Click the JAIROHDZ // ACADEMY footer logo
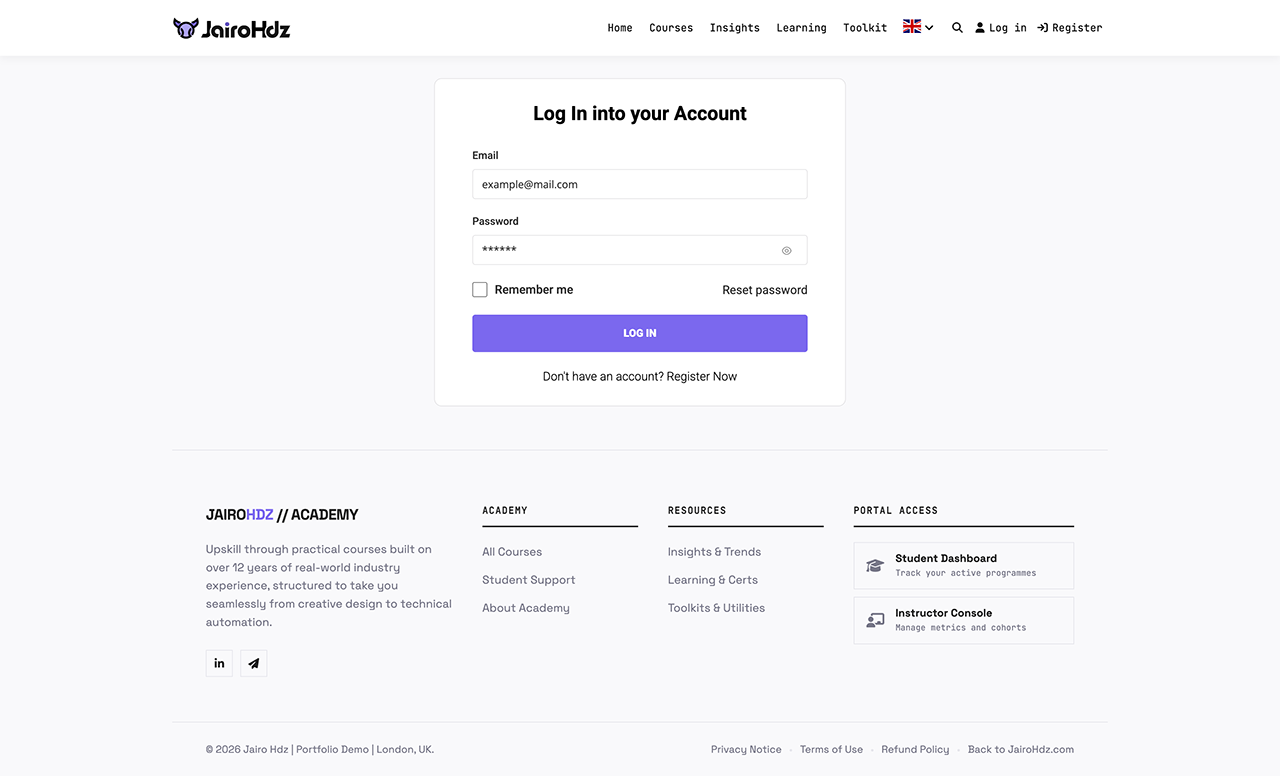Image resolution: width=1280 pixels, height=776 pixels. [282, 515]
